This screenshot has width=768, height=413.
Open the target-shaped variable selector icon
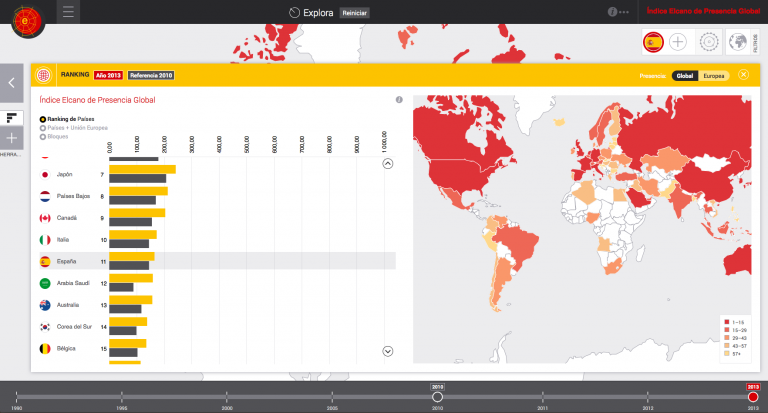coord(708,42)
